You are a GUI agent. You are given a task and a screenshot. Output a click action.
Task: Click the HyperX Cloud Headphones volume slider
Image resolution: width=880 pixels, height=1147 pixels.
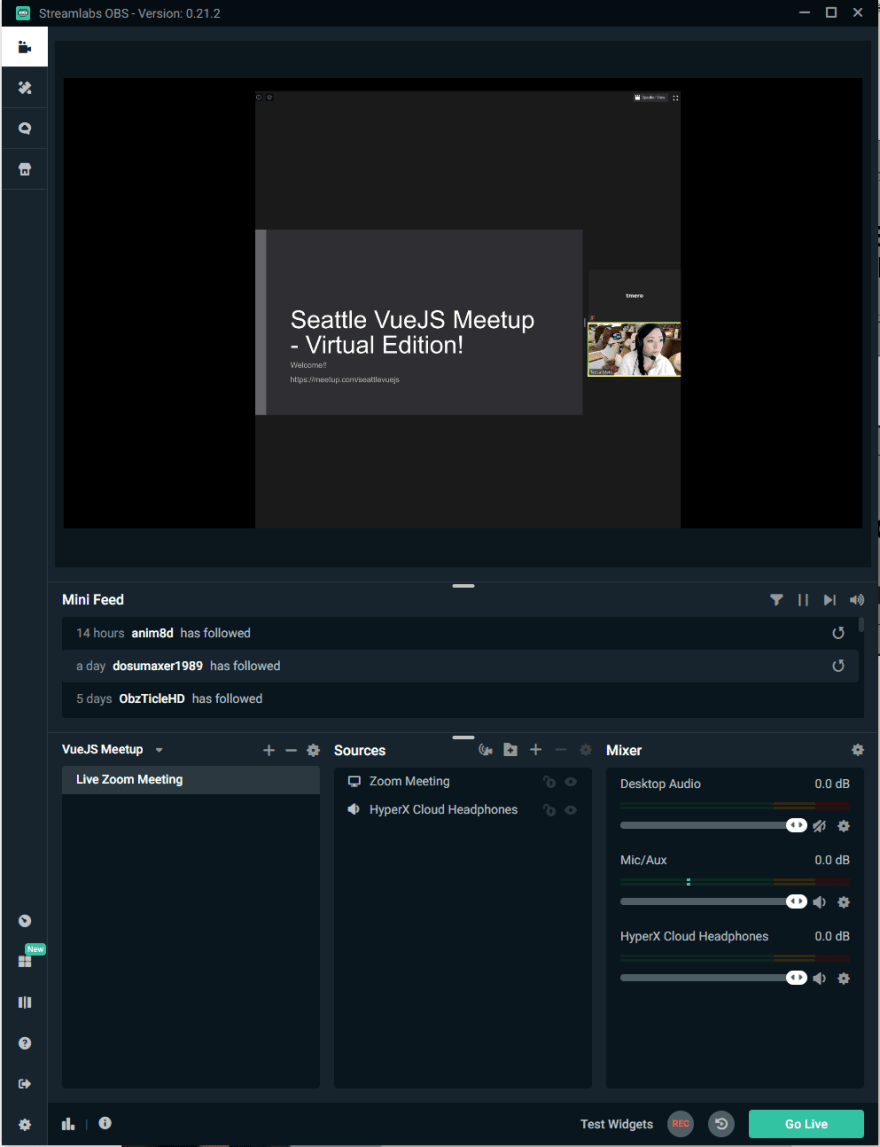point(713,977)
